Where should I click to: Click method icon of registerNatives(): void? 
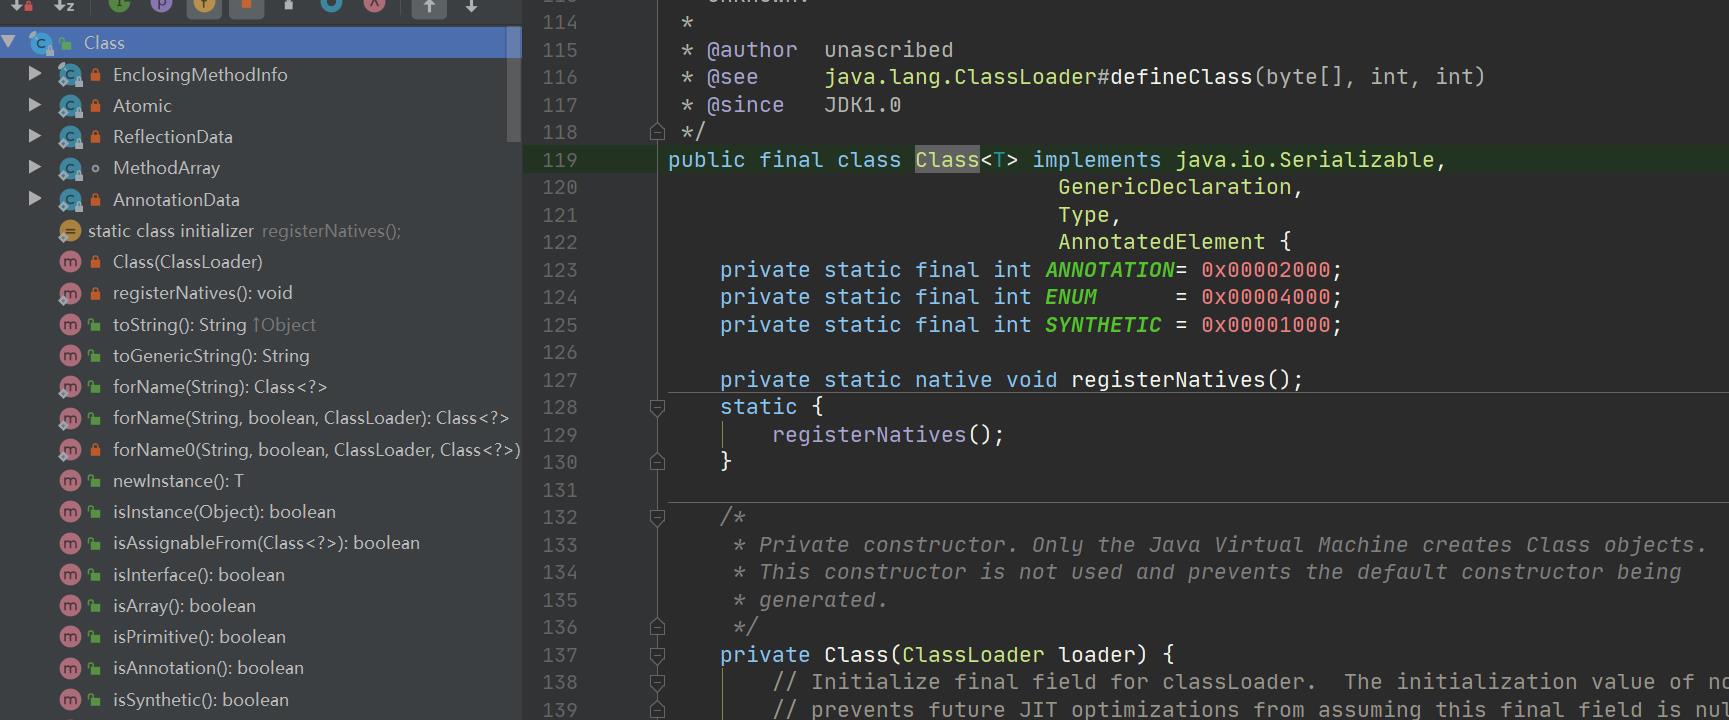[70, 293]
